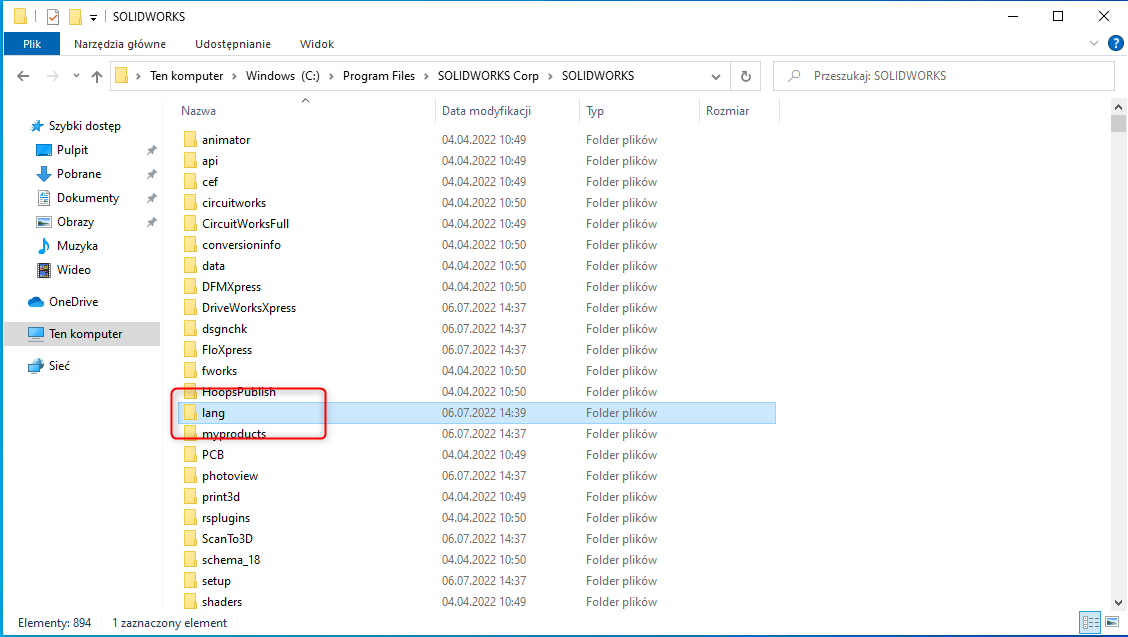The width and height of the screenshot is (1128, 637).
Task: Click the api folder icon
Action: point(190,161)
